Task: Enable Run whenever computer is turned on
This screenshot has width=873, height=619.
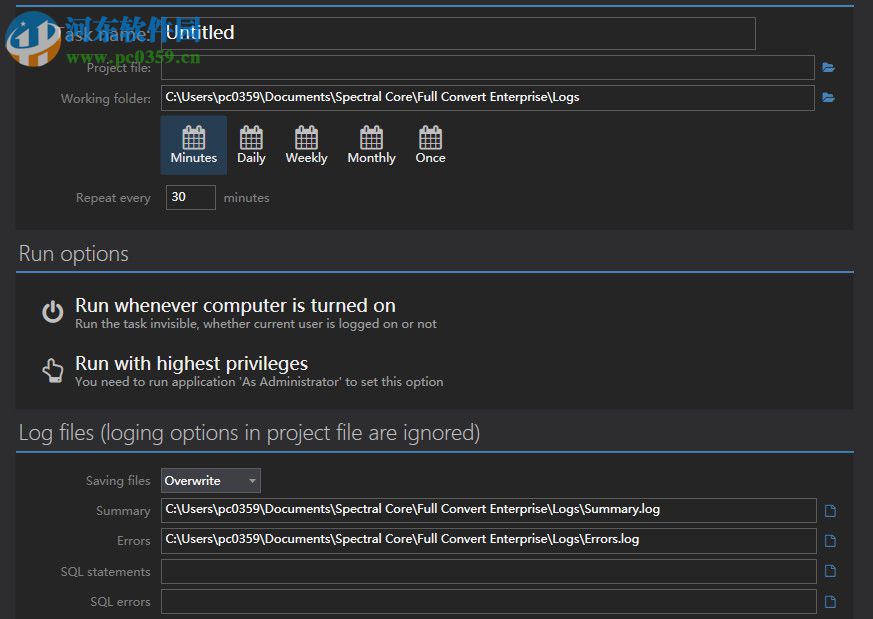Action: pyautogui.click(x=234, y=305)
